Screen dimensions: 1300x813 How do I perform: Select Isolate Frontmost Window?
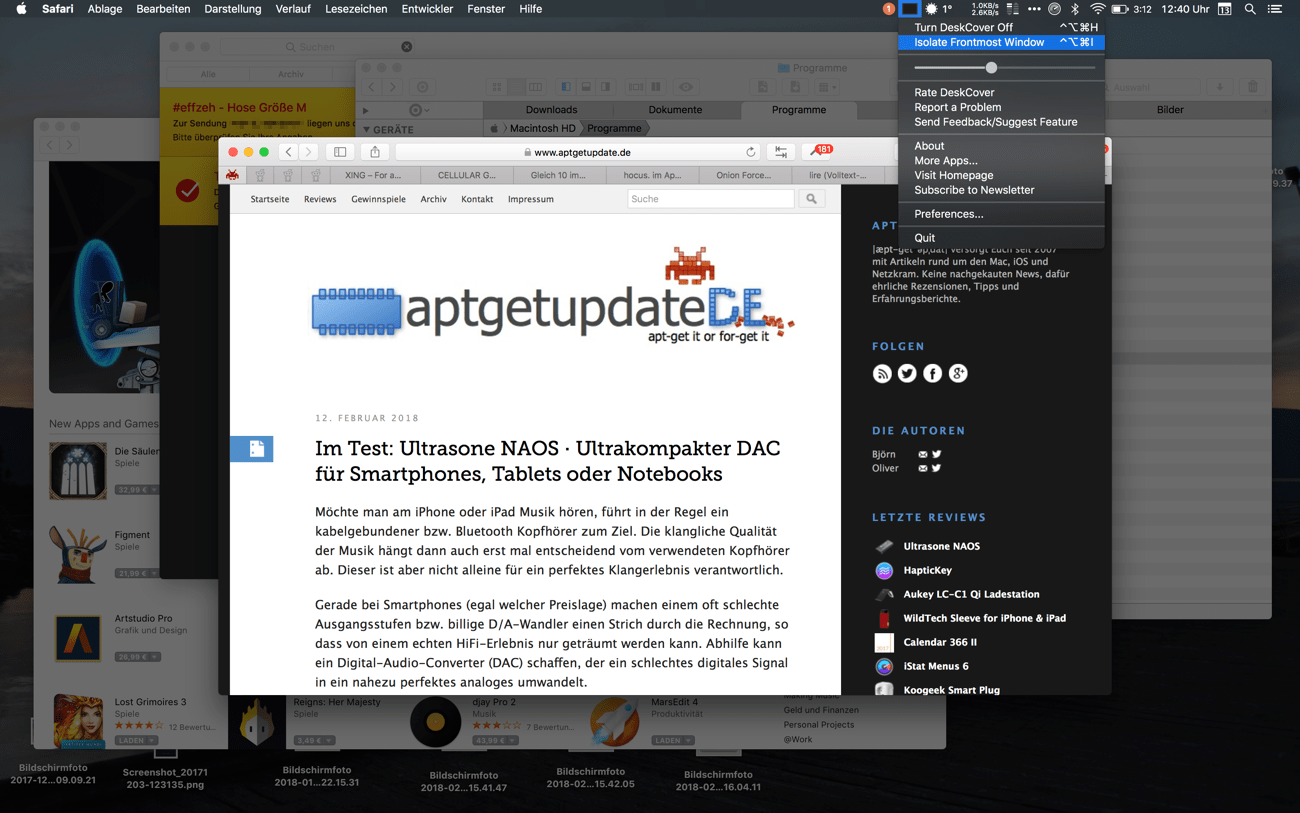1001,42
